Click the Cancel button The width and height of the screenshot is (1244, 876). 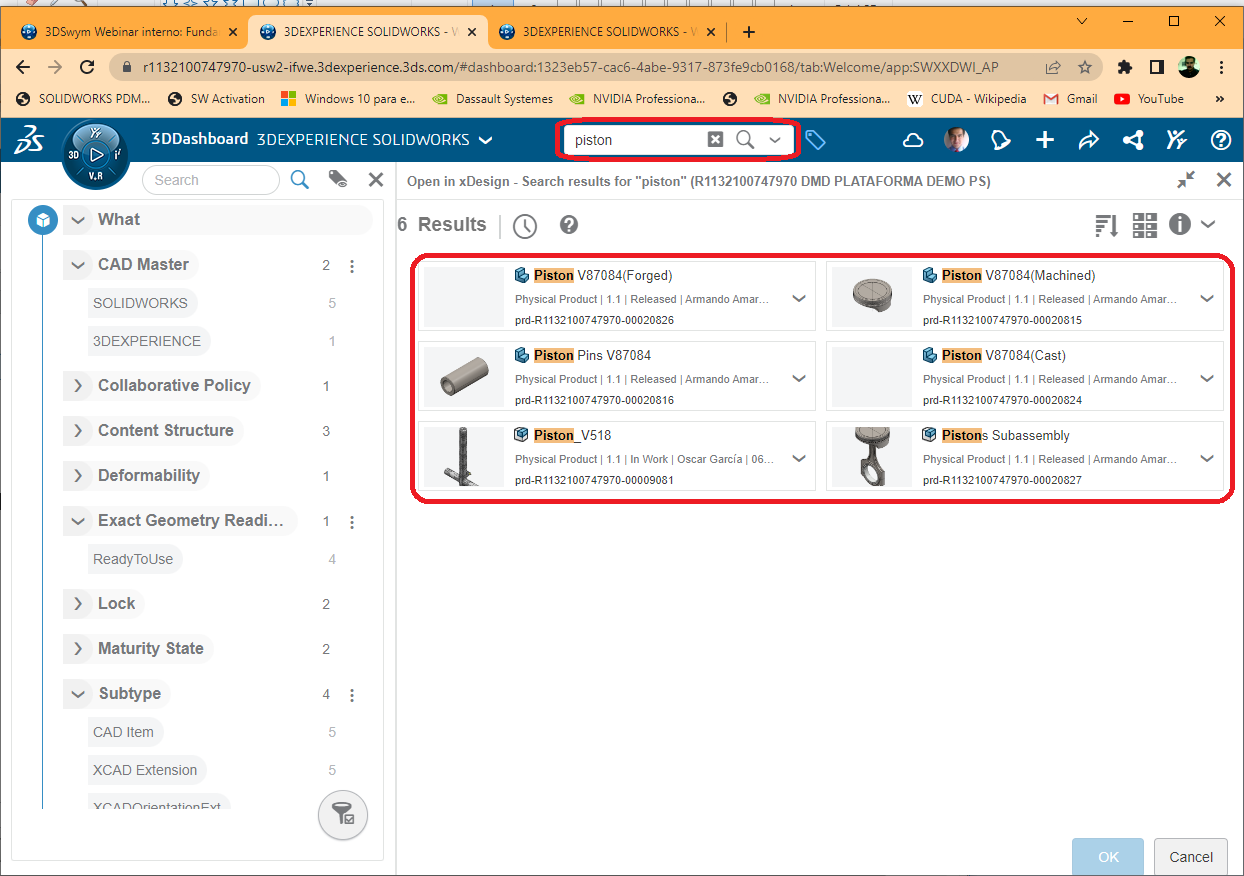(x=1191, y=857)
